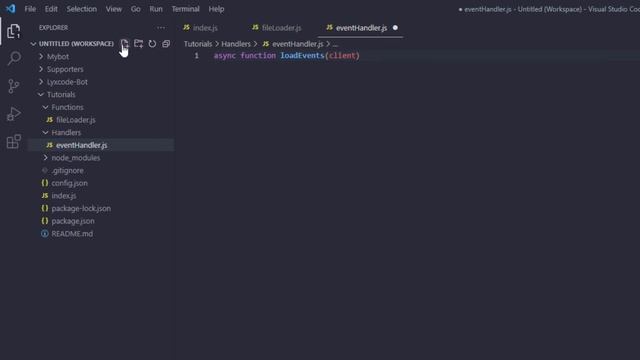This screenshot has width=640, height=360.
Task: Open the Extensions view
Action: [13, 141]
